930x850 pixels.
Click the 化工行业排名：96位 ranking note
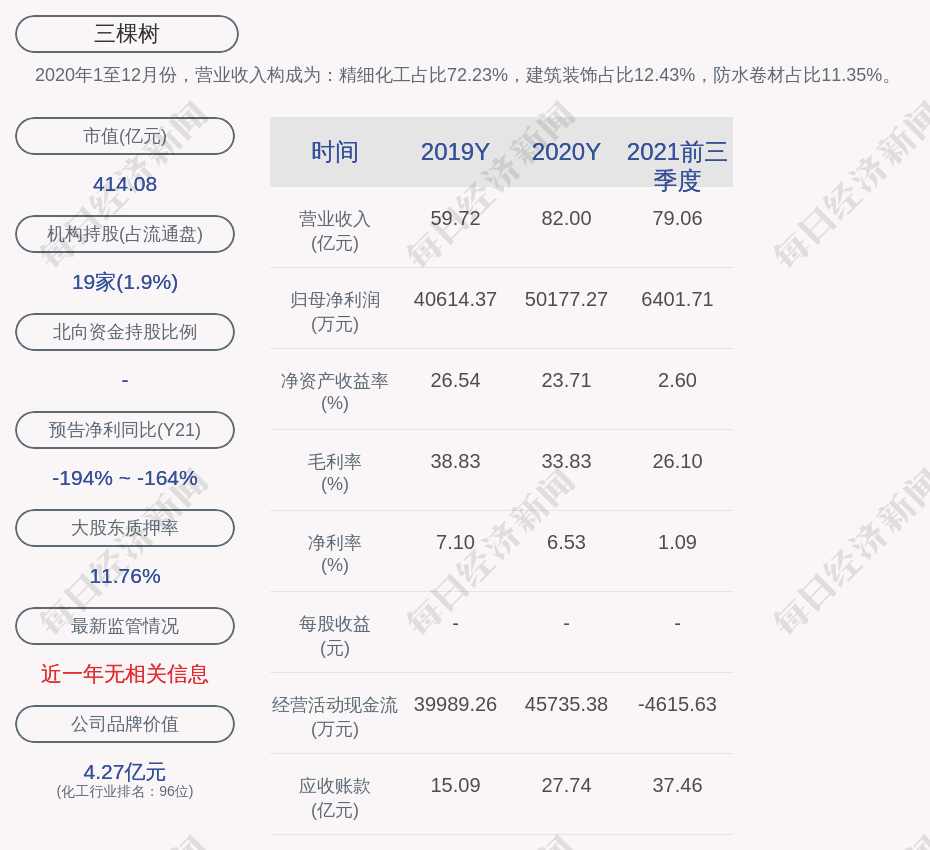click(125, 791)
